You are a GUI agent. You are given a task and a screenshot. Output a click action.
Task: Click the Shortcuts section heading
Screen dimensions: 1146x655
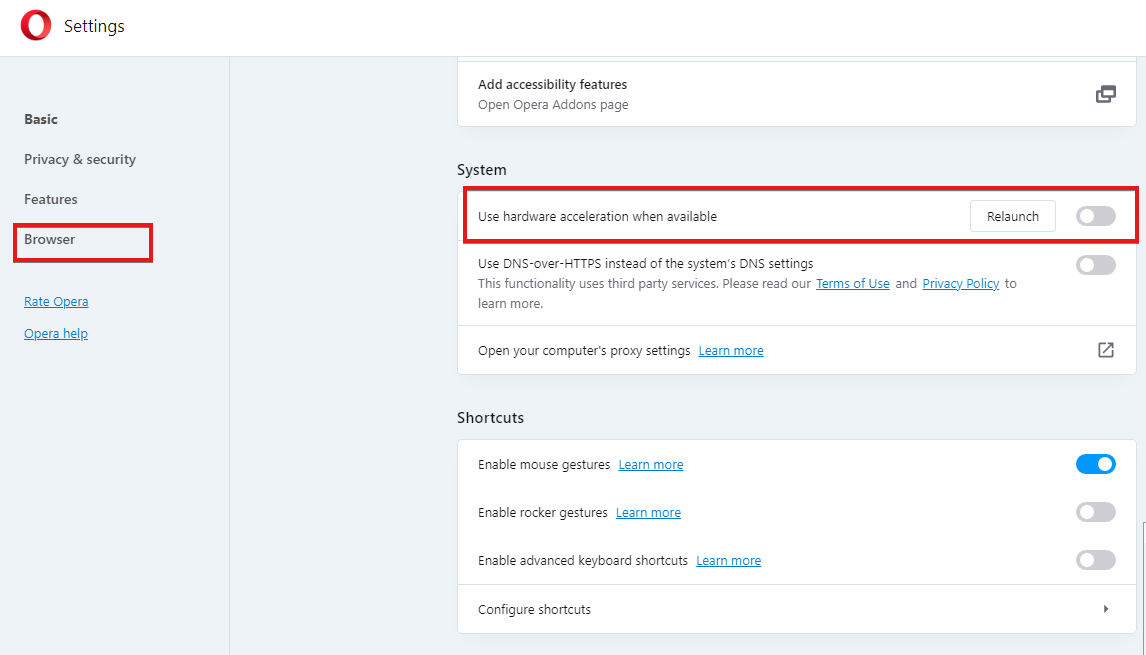[x=490, y=417]
